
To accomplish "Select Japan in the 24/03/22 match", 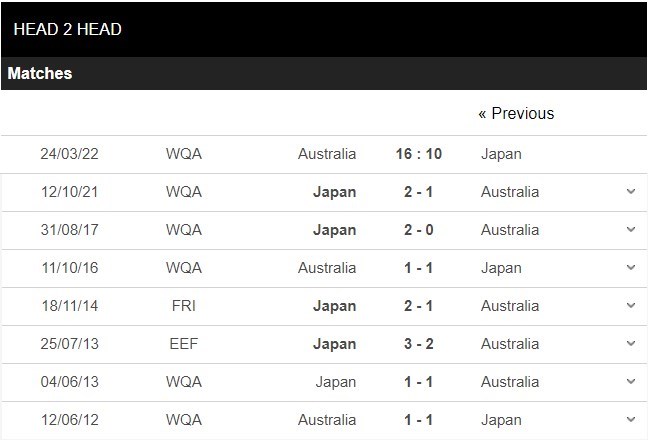I will click(501, 154).
